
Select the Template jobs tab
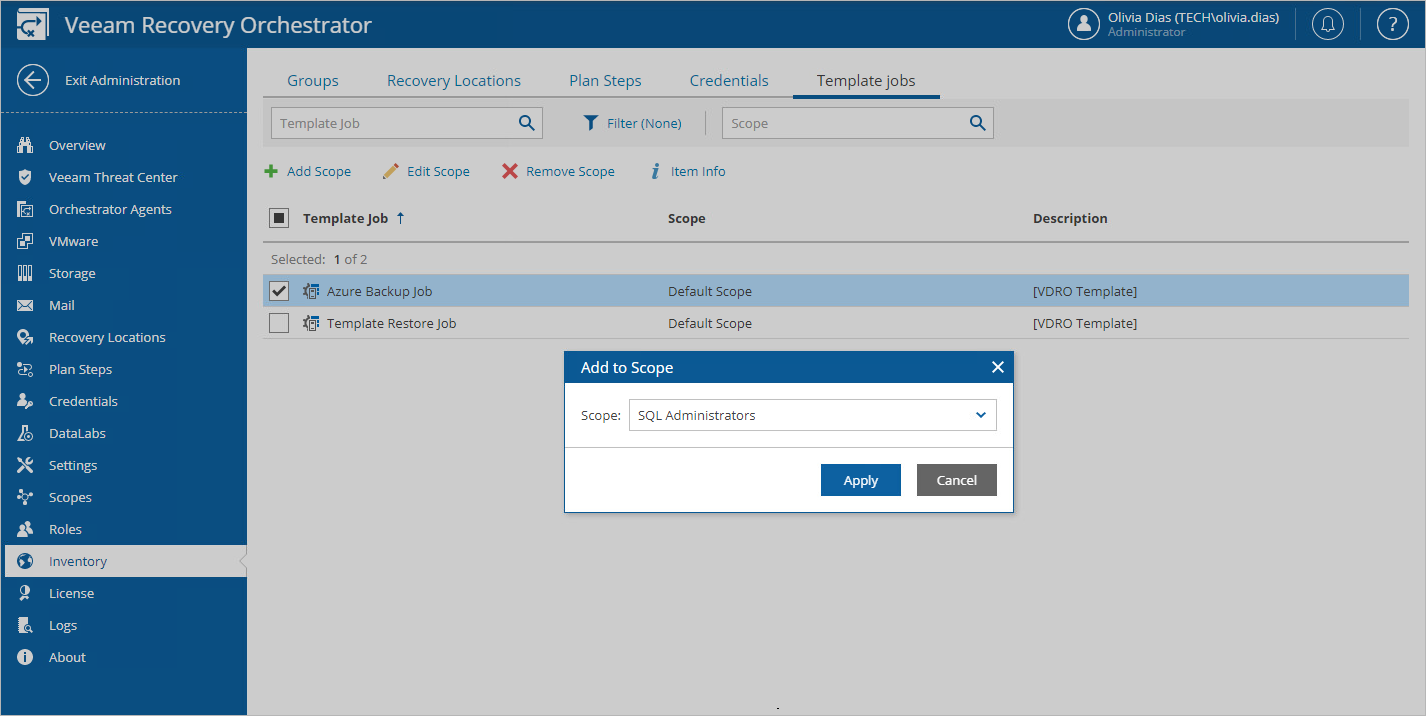tap(866, 81)
